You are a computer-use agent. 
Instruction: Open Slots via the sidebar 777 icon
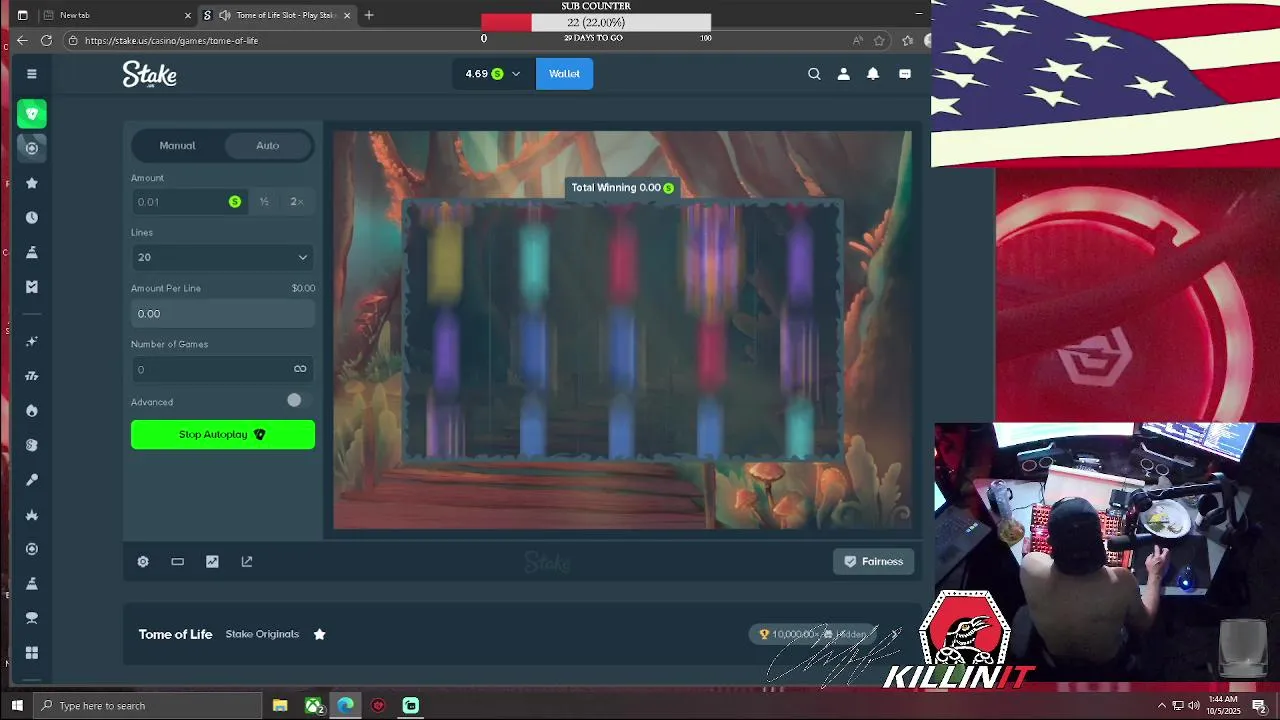pyautogui.click(x=32, y=376)
